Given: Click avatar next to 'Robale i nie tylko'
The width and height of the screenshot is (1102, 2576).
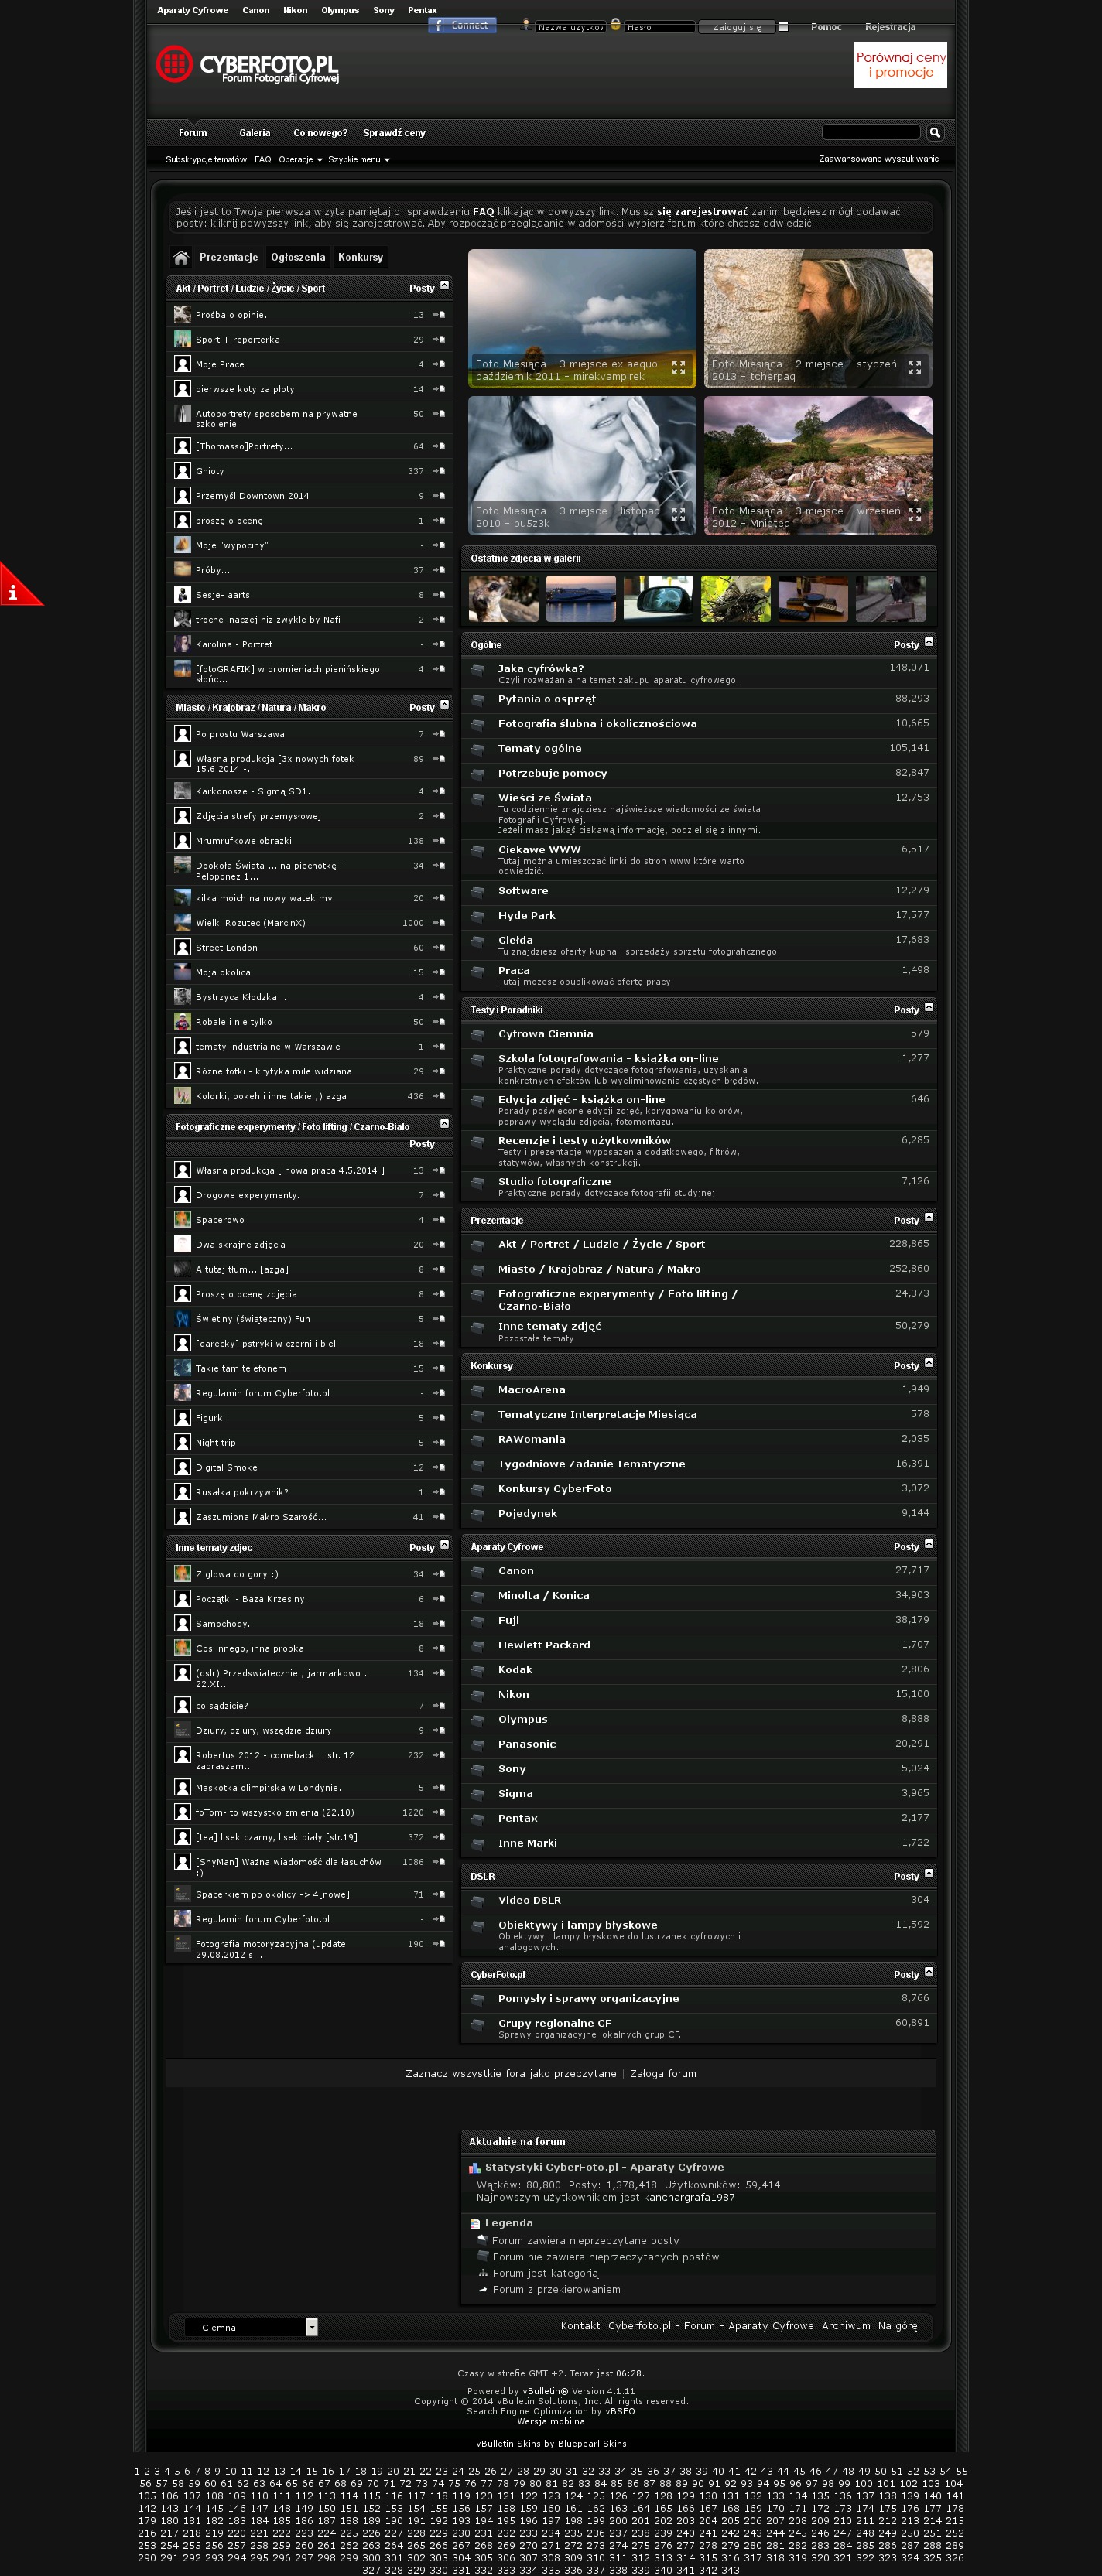Looking at the screenshot, I should click(x=182, y=1022).
